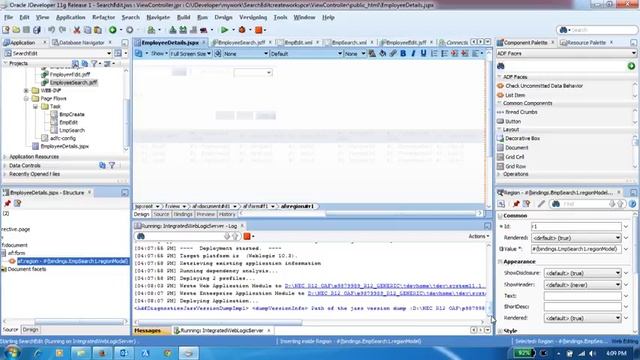
Task: Click the numbered list icon in editor toolbar
Action: click(434, 53)
